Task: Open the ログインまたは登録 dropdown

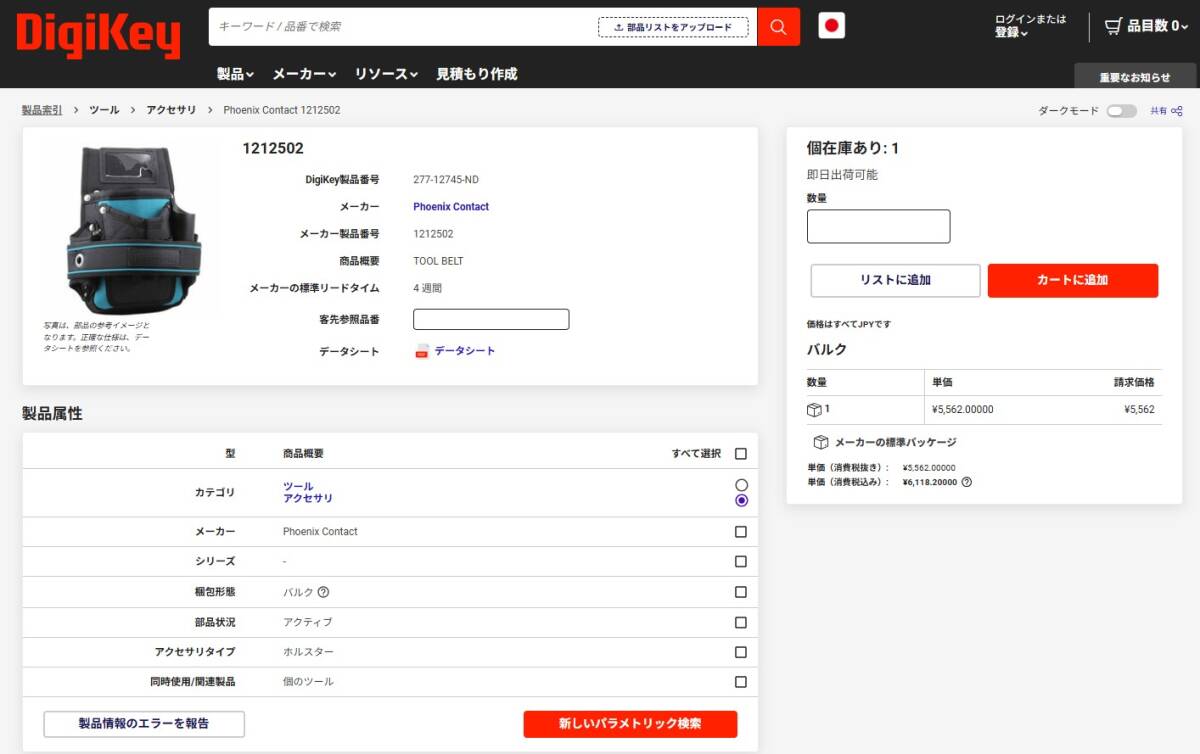Action: 1030,26
